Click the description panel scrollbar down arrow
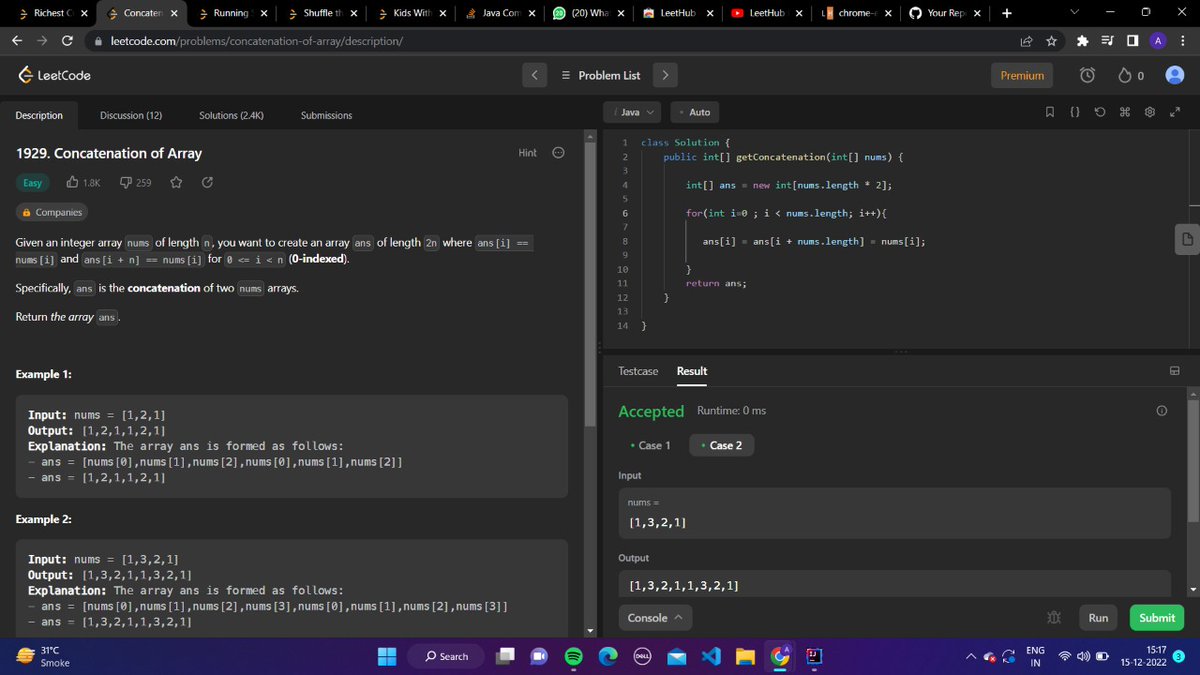The image size is (1200, 675). tap(590, 630)
